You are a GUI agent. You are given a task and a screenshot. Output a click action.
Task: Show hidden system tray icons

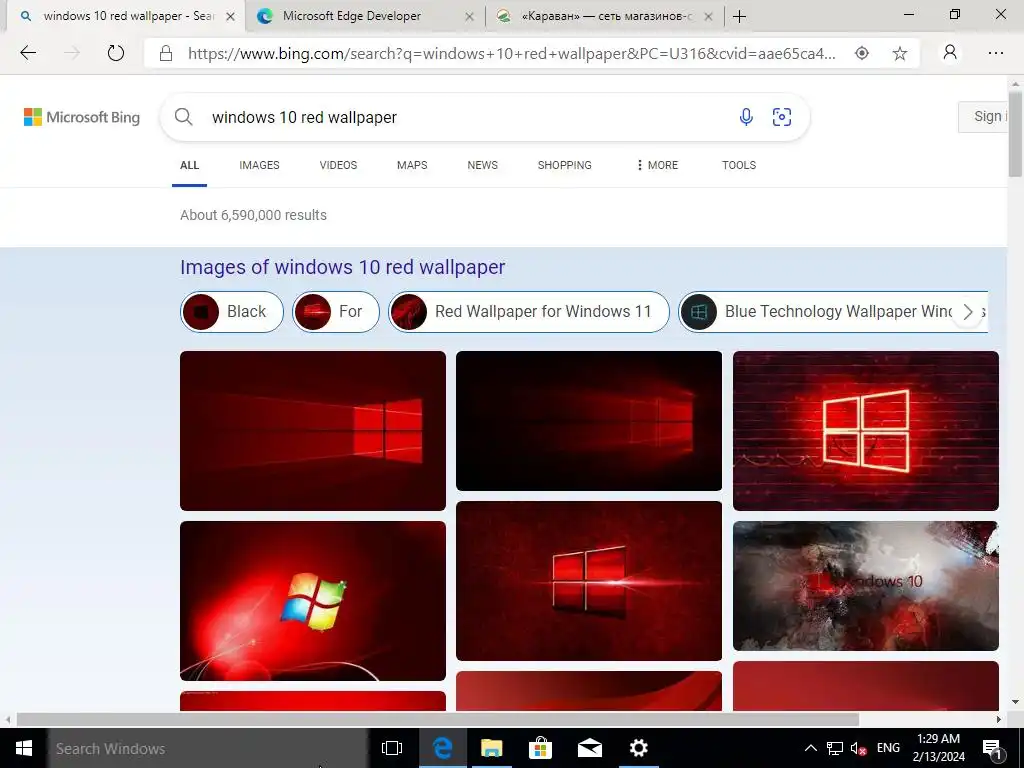(810, 748)
